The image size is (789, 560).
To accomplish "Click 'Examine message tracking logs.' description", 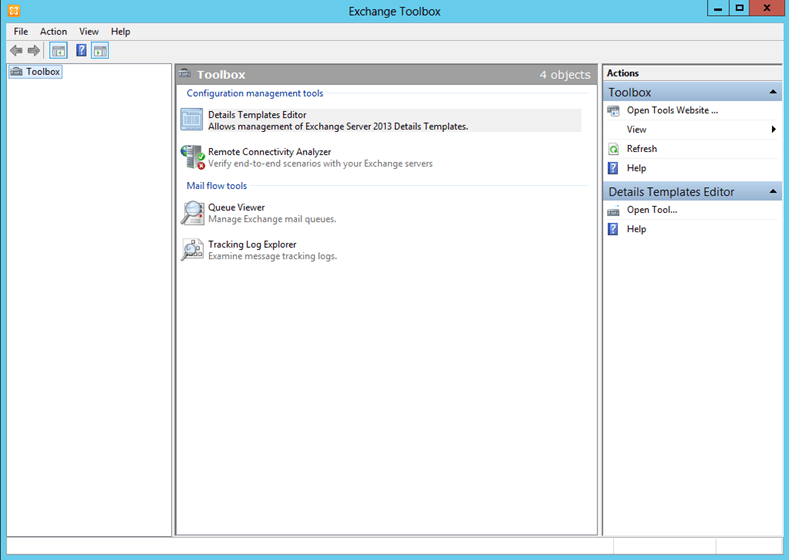I will click(273, 256).
